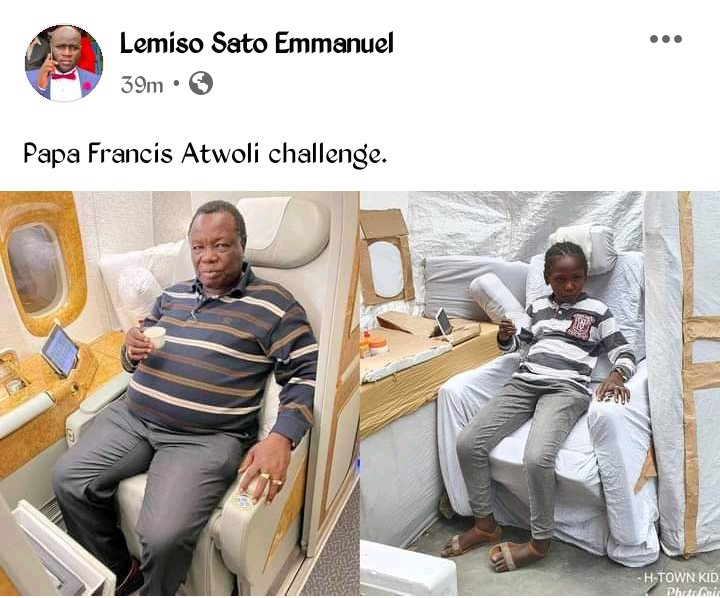The width and height of the screenshot is (720, 598).
Task: Open Lemiso Sato Emmanuel's round profile picture
Action: [64, 63]
